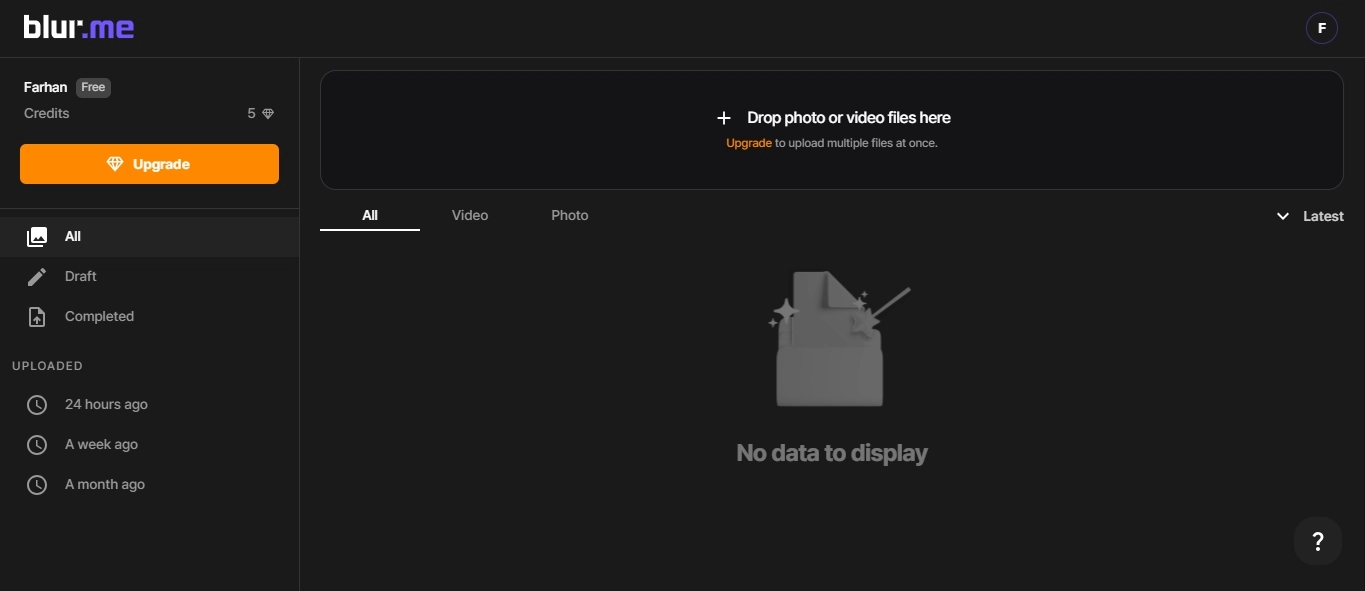The height and width of the screenshot is (591, 1365).
Task: Click the diamond icon next to credits
Action: (268, 114)
